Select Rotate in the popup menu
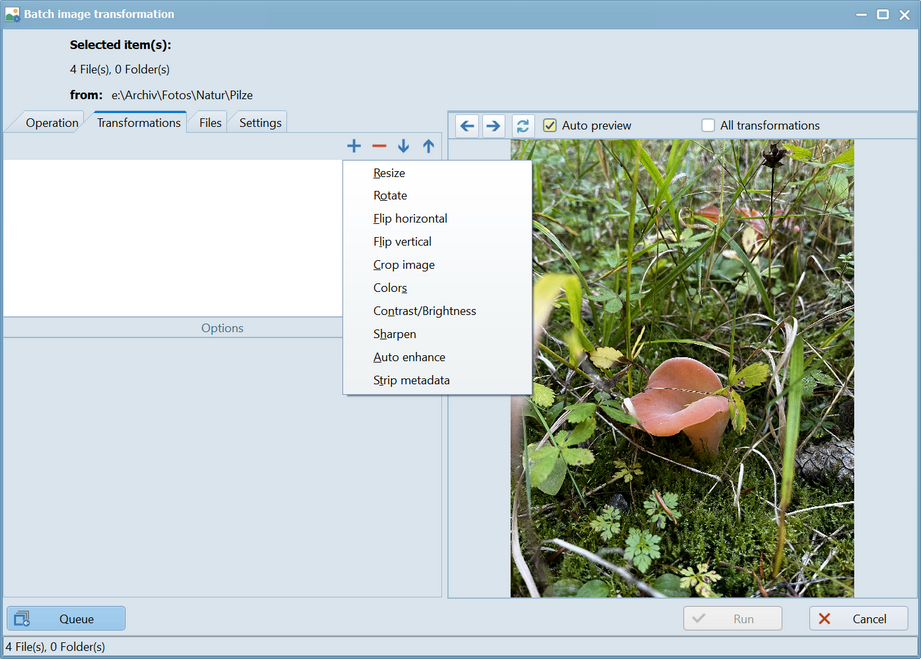Screen dimensions: 921x659 [x=390, y=196]
